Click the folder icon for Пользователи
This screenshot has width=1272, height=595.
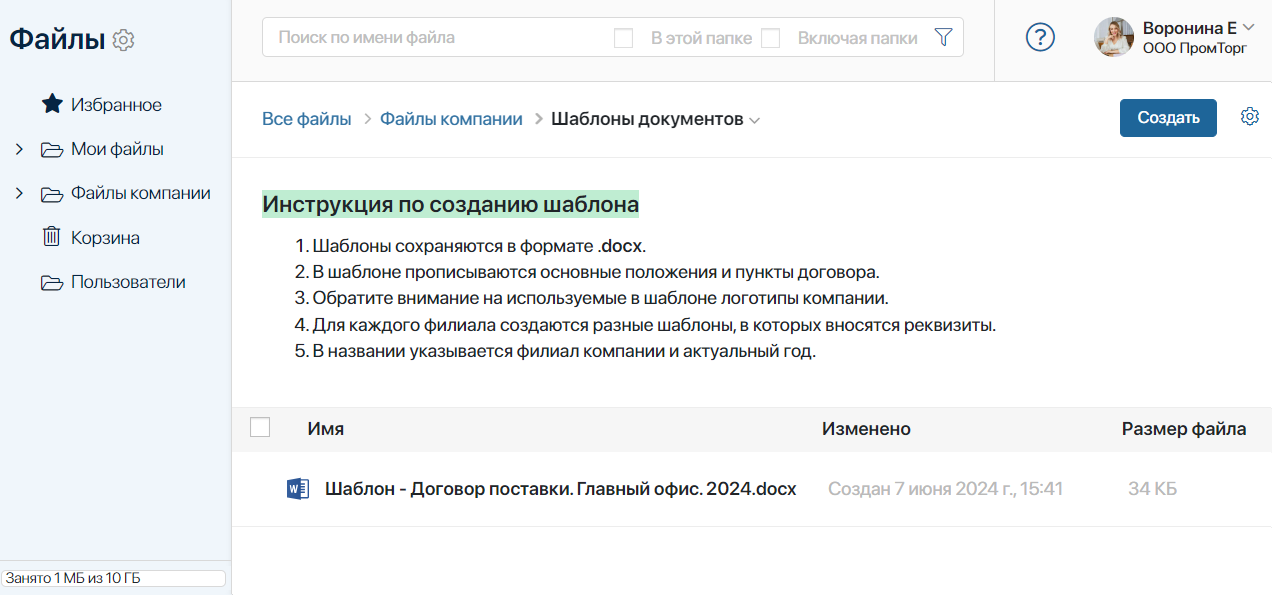51,282
